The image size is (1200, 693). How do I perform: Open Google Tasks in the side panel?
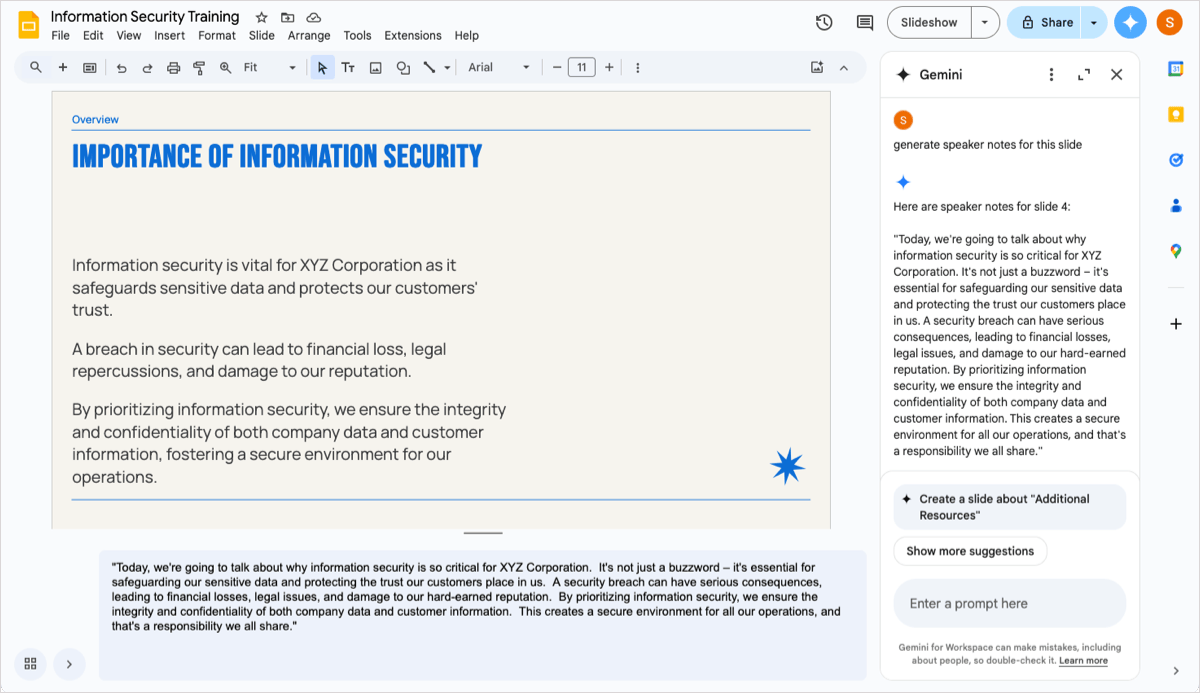pyautogui.click(x=1176, y=160)
